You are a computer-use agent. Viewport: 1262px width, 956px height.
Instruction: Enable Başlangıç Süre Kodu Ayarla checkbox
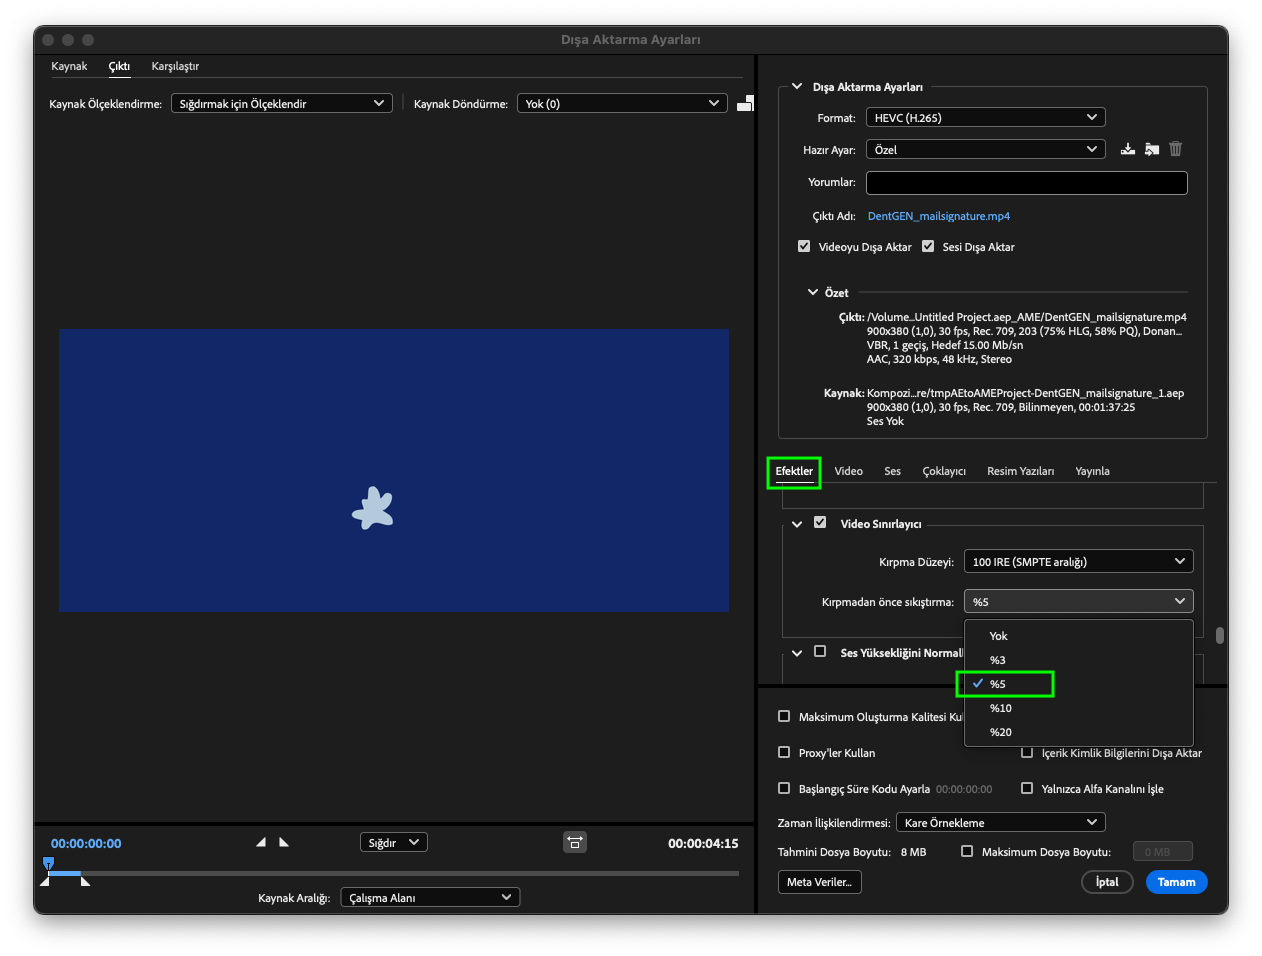(x=784, y=788)
